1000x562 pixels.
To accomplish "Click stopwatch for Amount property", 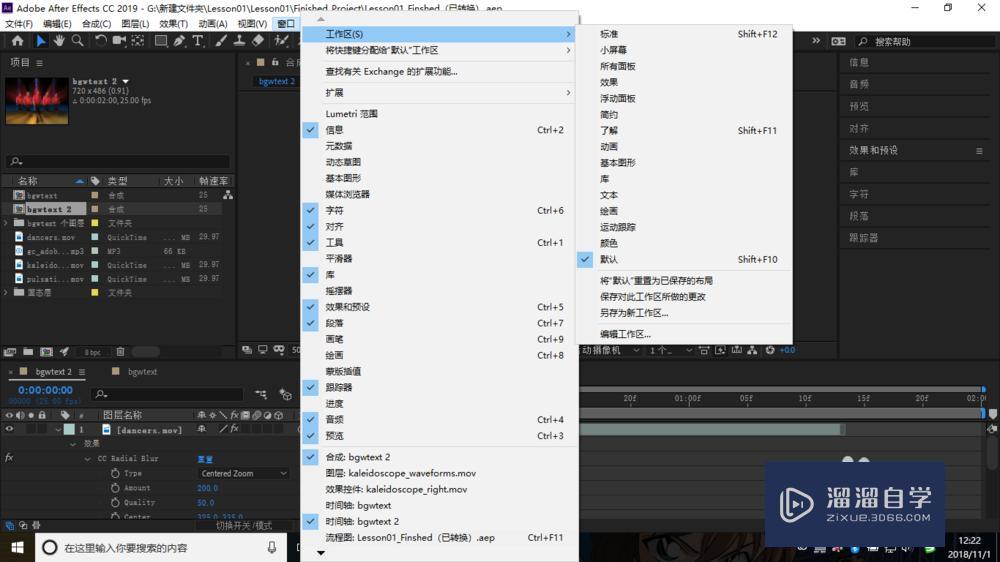I will (115, 487).
